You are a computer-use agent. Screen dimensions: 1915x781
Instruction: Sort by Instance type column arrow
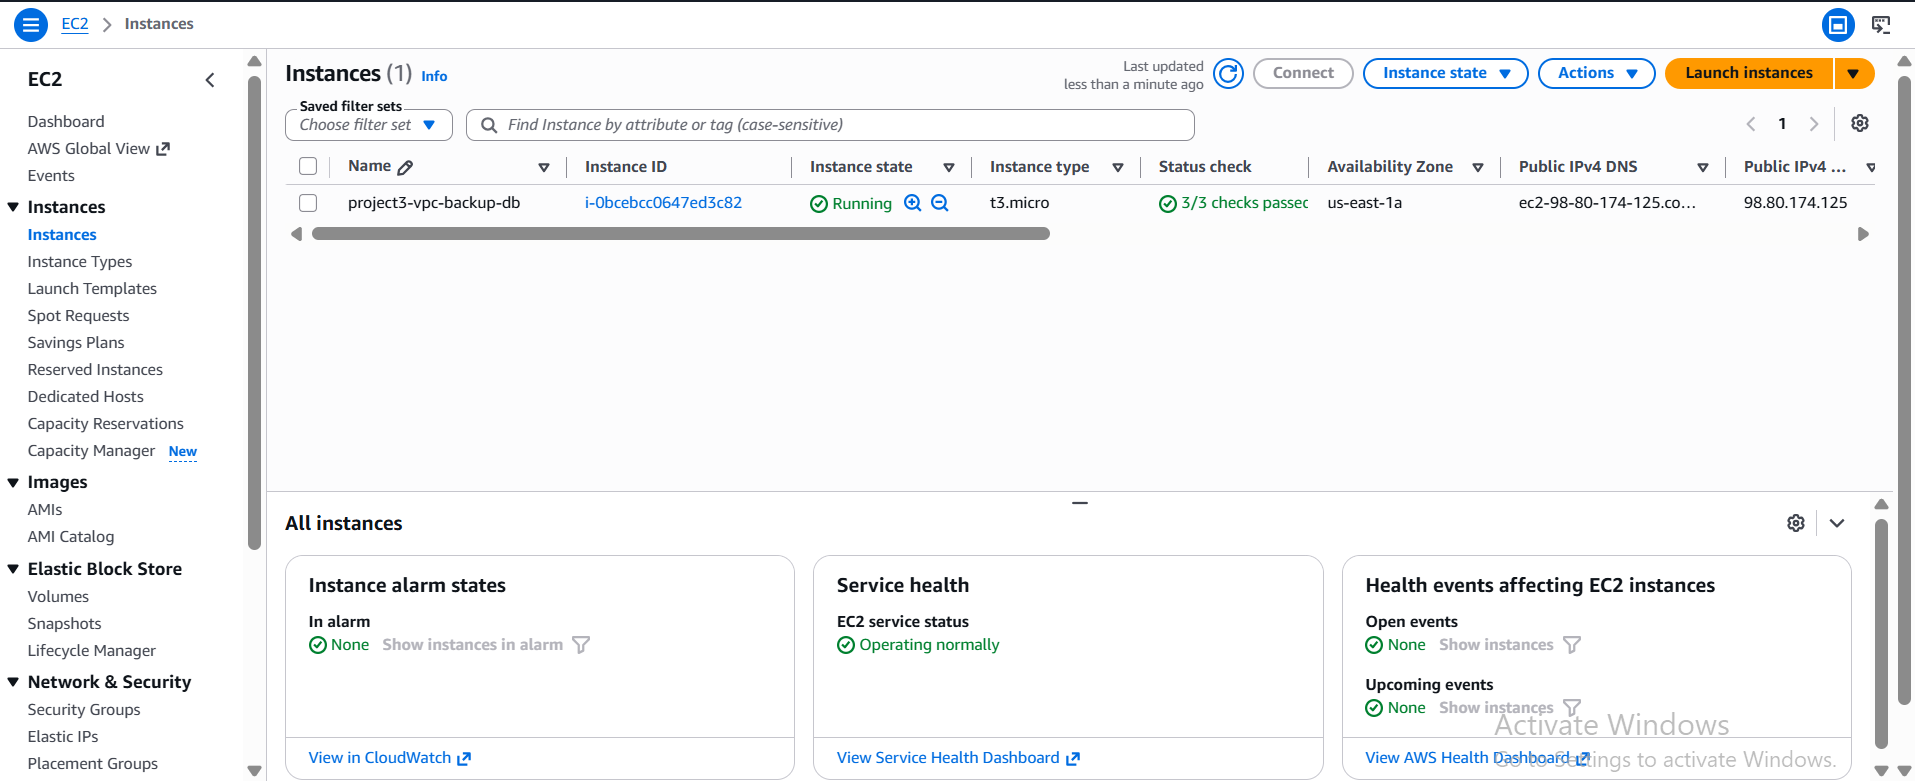(1118, 167)
